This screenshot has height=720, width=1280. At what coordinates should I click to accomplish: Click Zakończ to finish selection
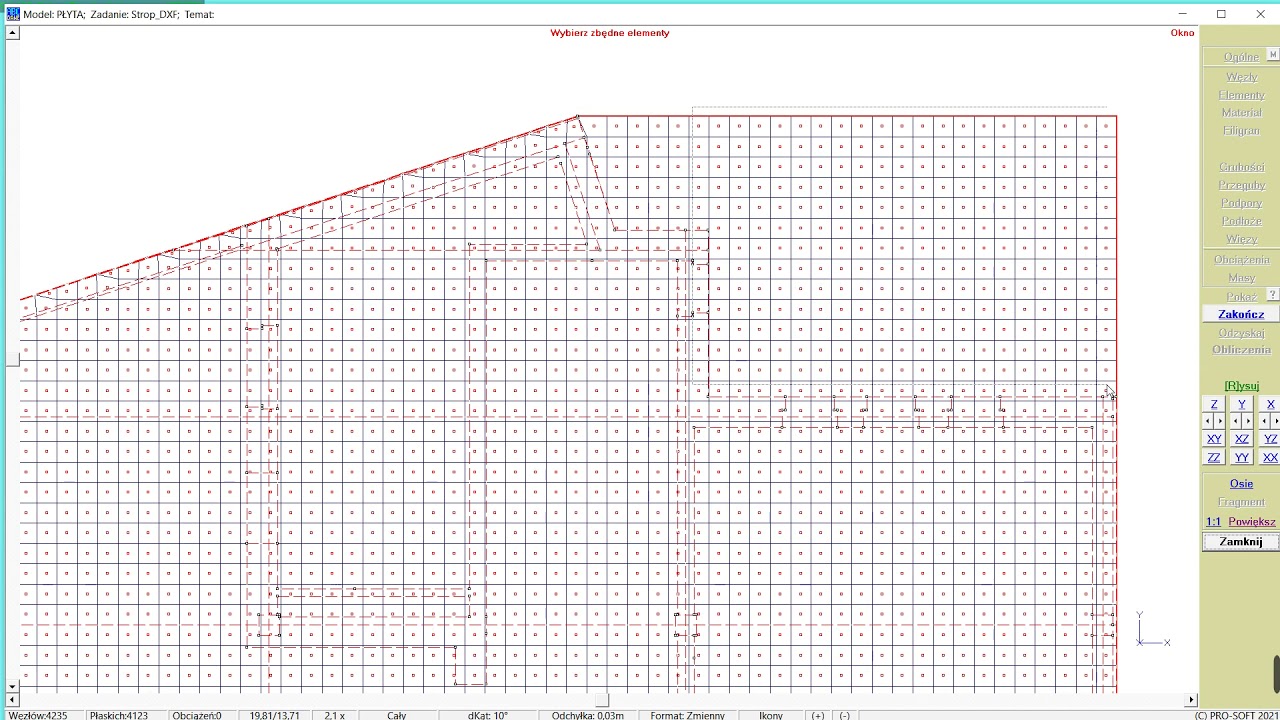click(x=1241, y=314)
